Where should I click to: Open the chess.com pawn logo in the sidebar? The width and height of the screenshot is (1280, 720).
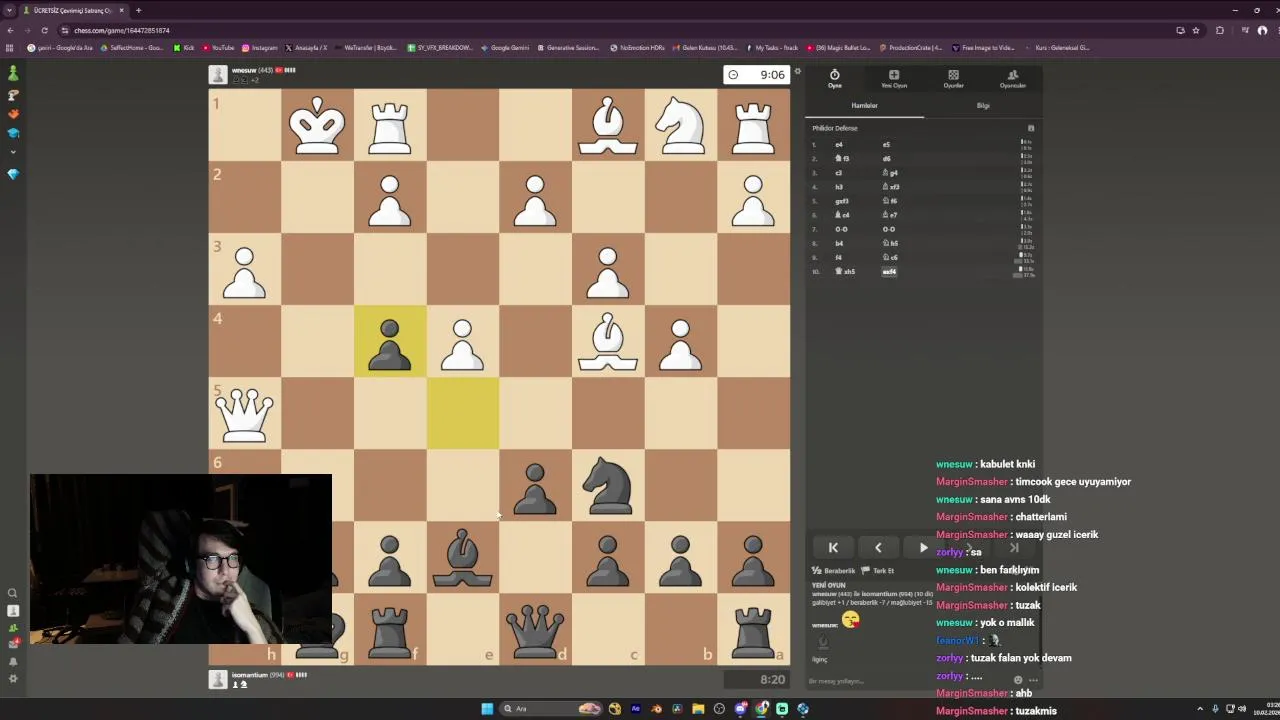tap(13, 74)
